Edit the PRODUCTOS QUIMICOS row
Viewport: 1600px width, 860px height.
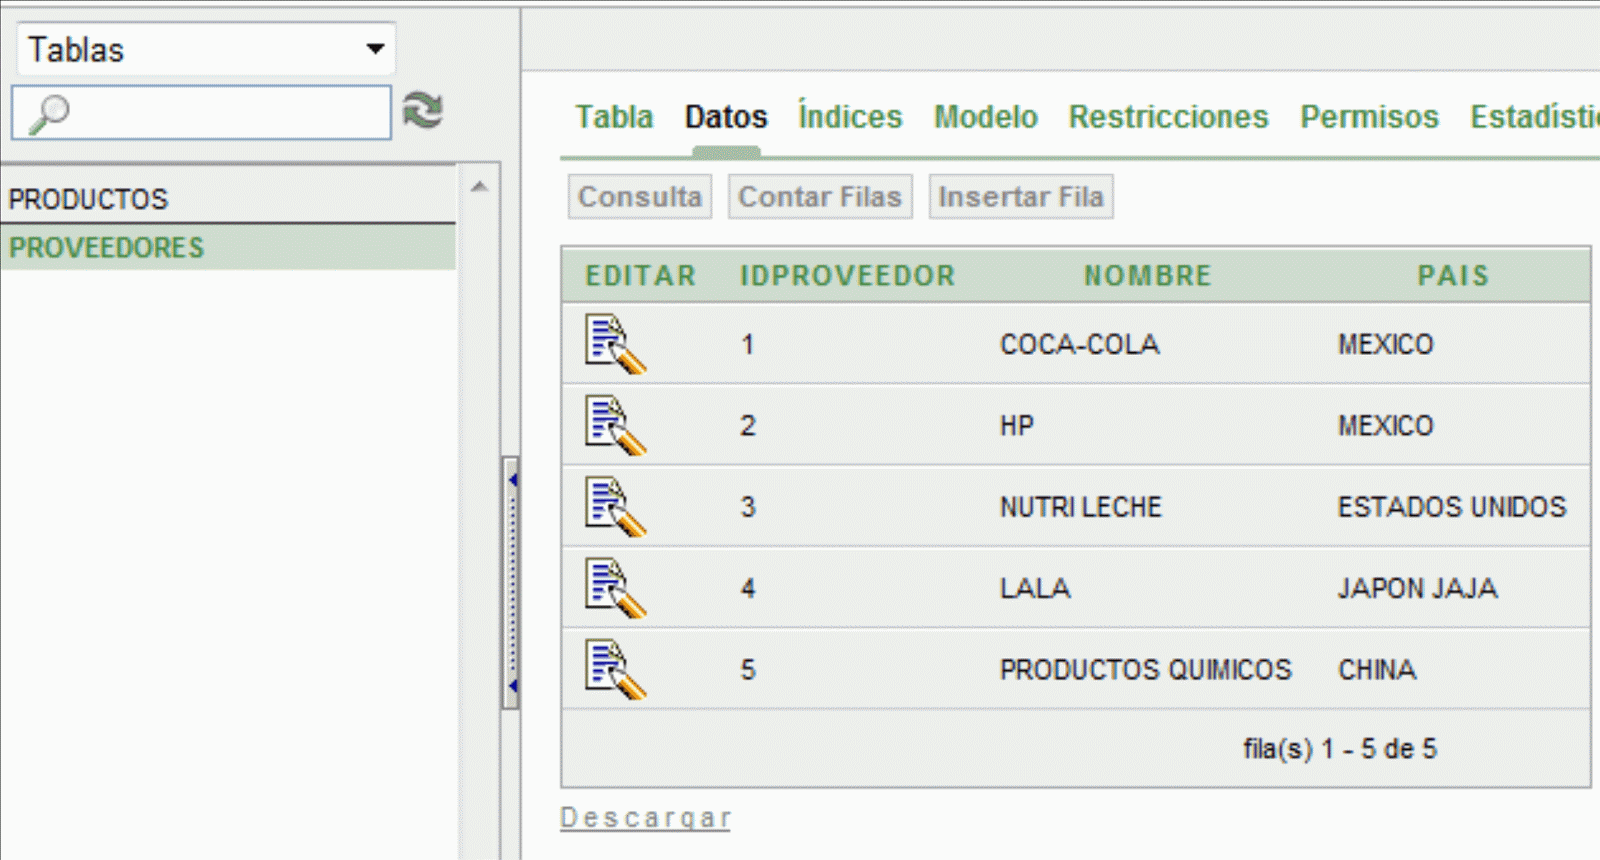[615, 669]
